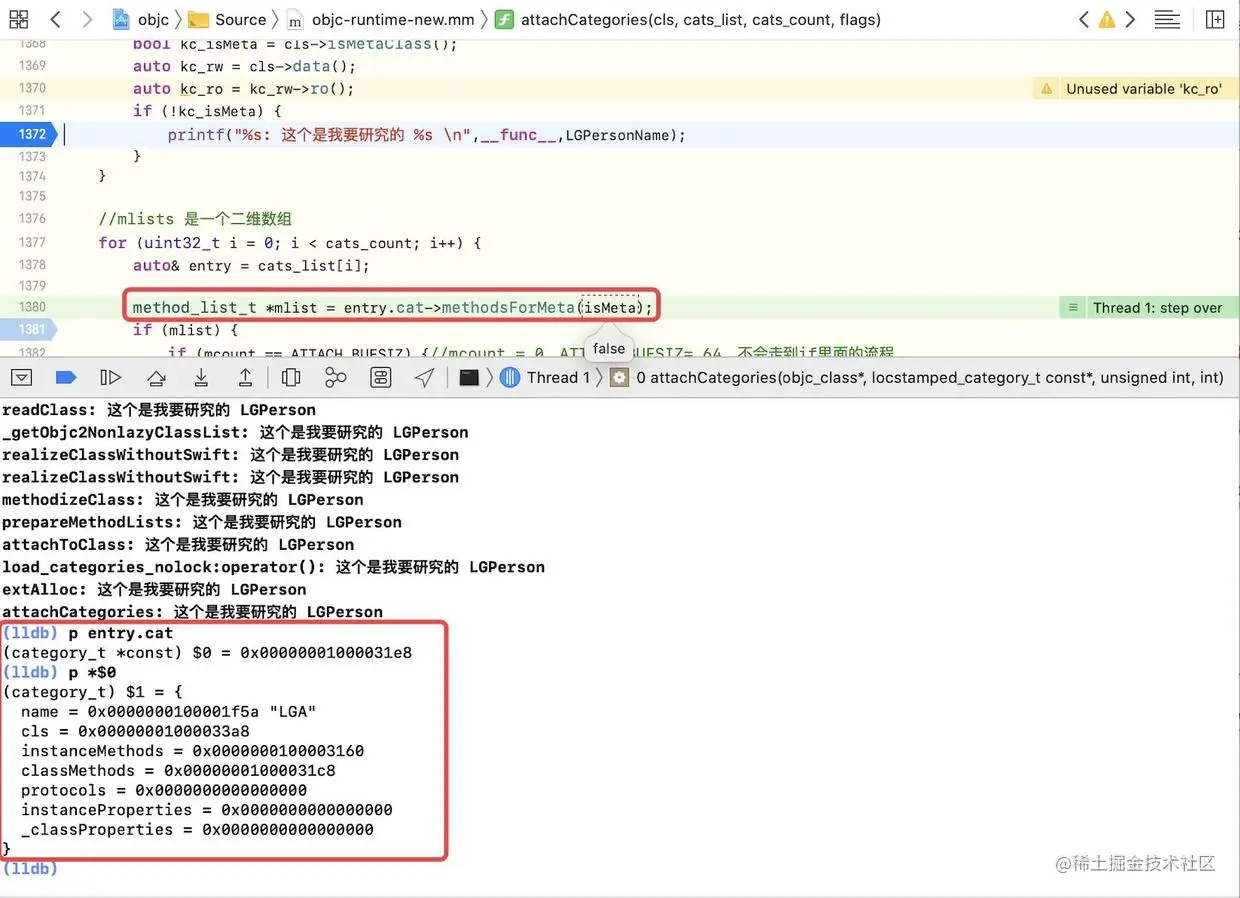Click the breakpoint on line 1381
This screenshot has height=898, width=1240.
click(x=28, y=329)
